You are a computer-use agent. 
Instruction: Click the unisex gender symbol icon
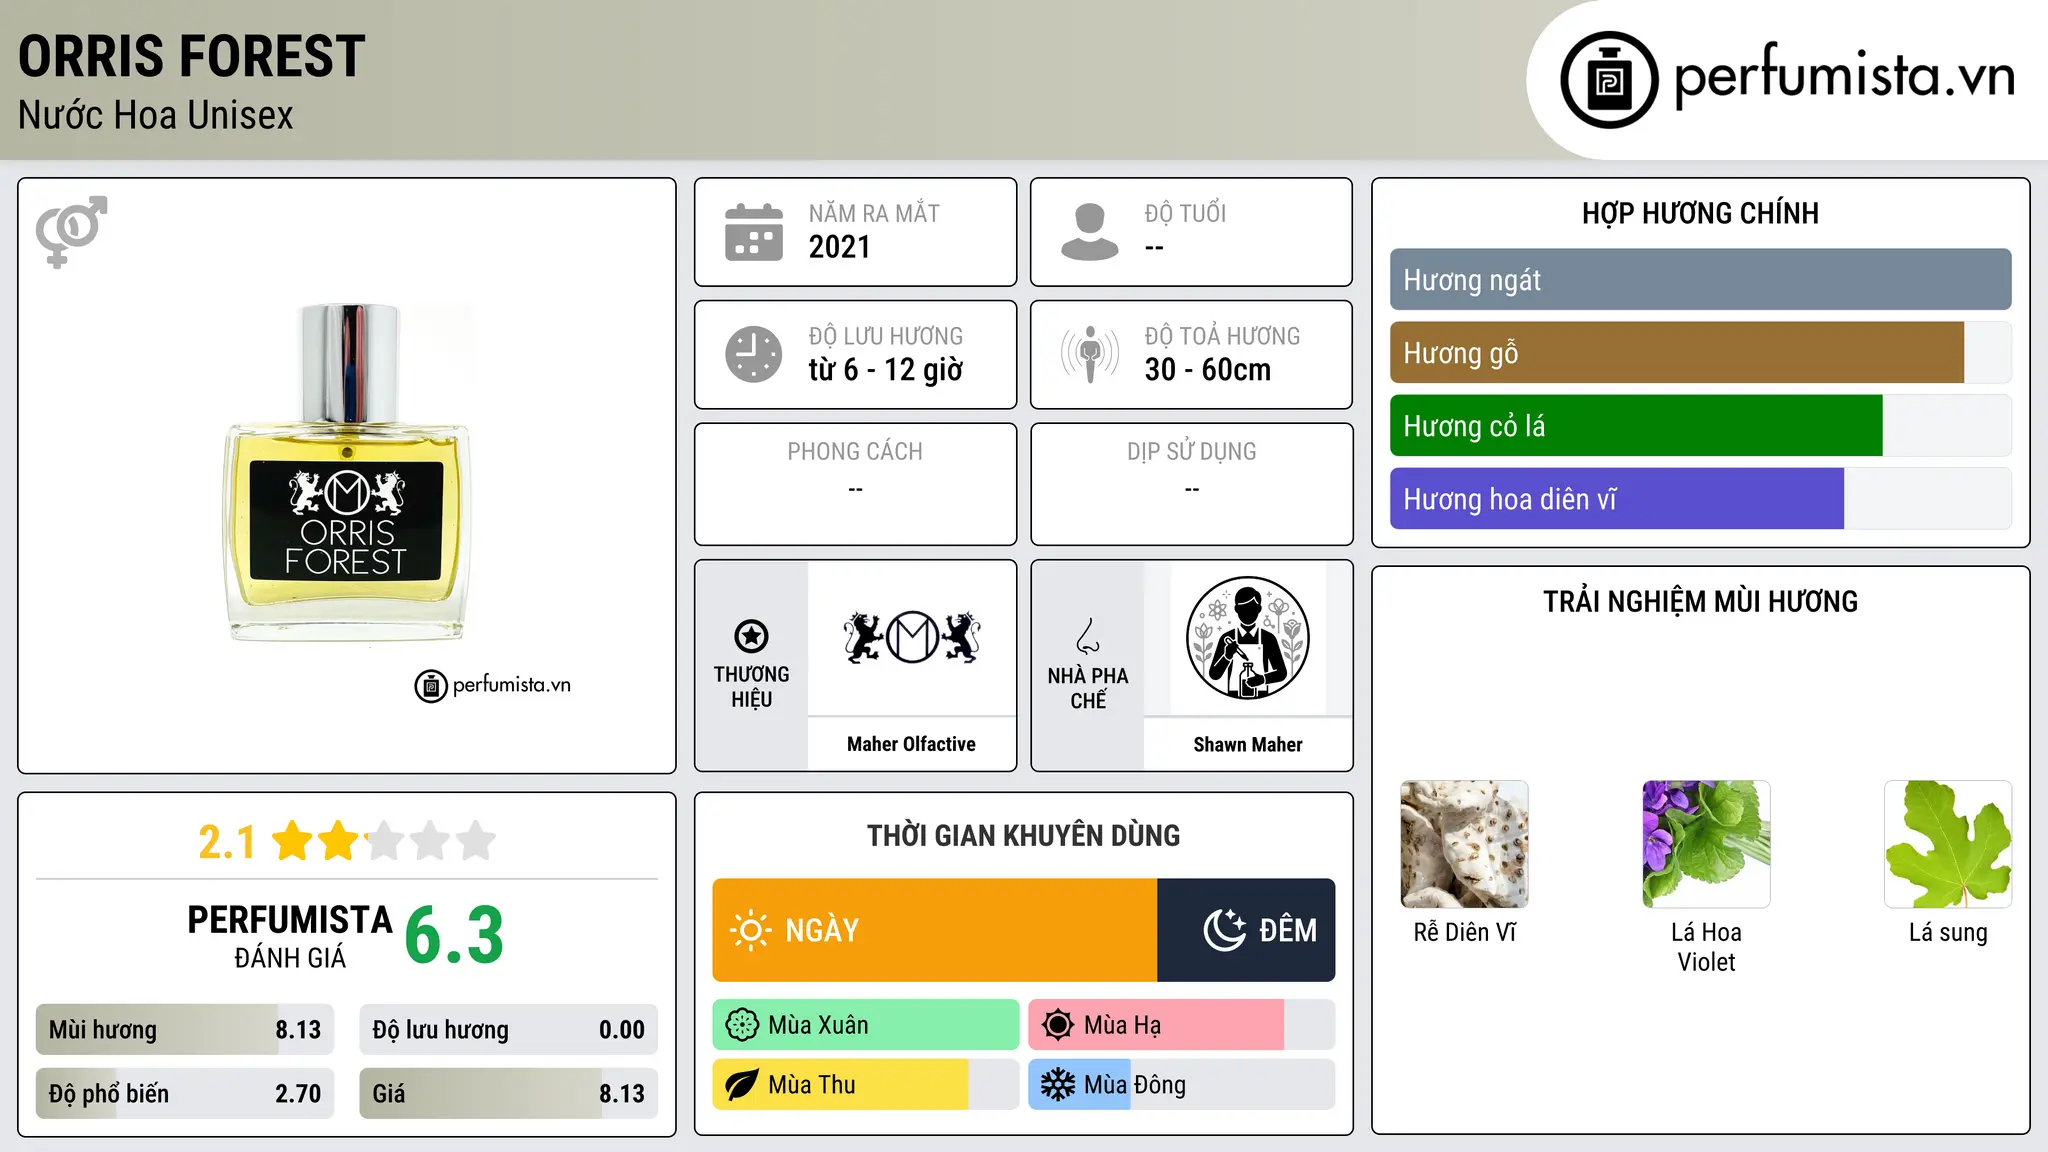tap(71, 231)
